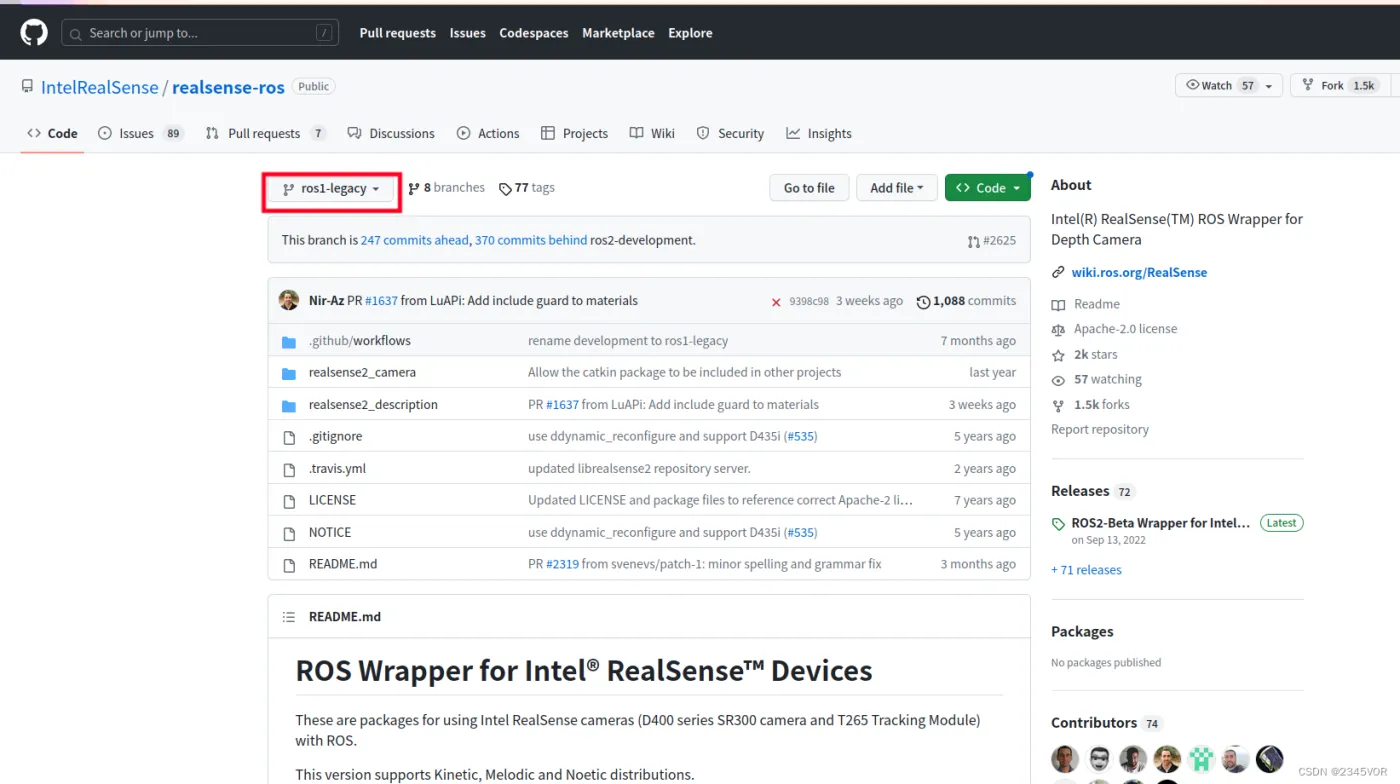Open the wiki.ros.org/RealSense link
1400x784 pixels.
(1139, 273)
